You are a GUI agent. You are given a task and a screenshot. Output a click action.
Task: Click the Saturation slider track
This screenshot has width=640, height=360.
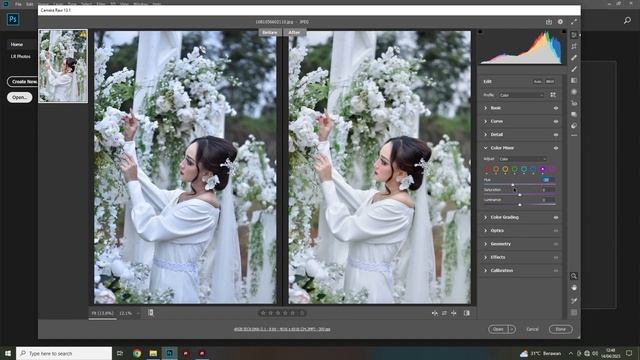520,194
